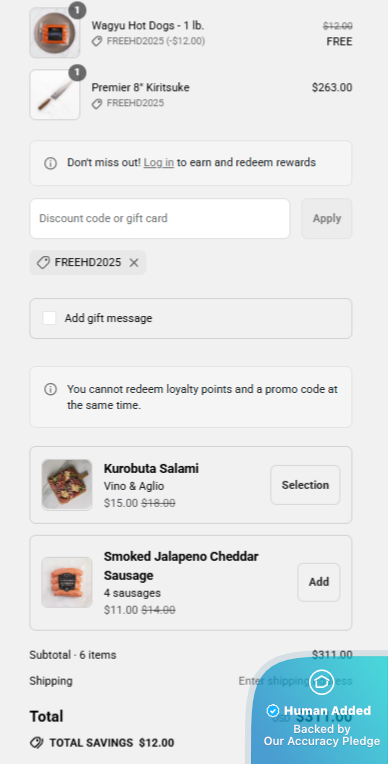The height and width of the screenshot is (764, 388).
Task: Click info icon beside rewards notice
Action: 50,163
